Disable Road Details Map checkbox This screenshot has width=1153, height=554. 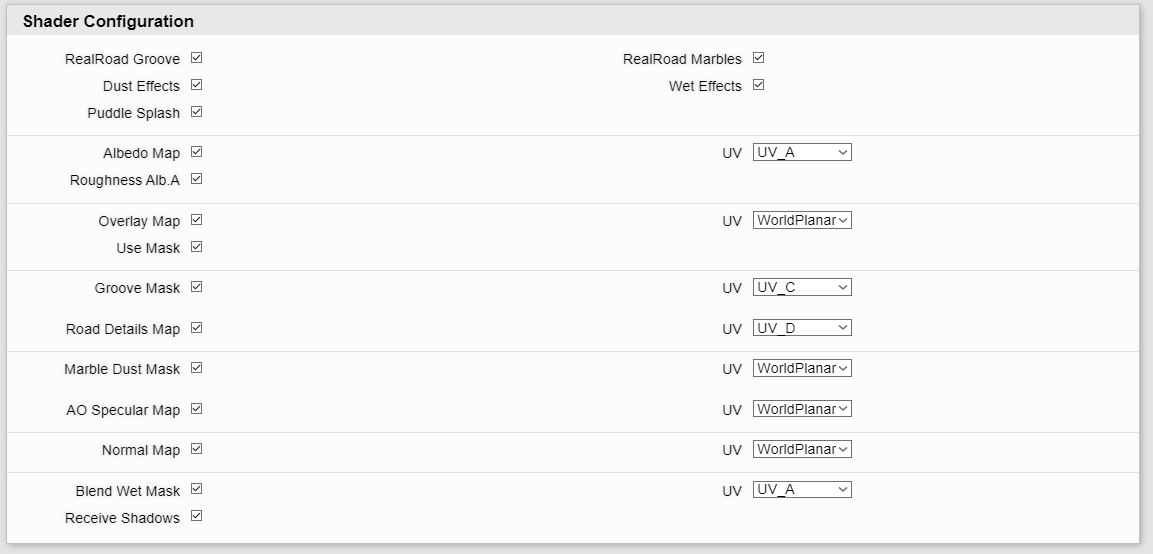196,327
